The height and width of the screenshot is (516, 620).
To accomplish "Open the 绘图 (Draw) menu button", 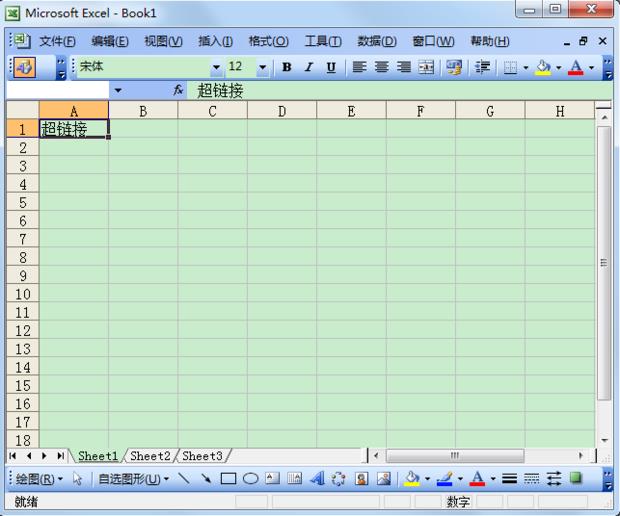I will click(39, 479).
